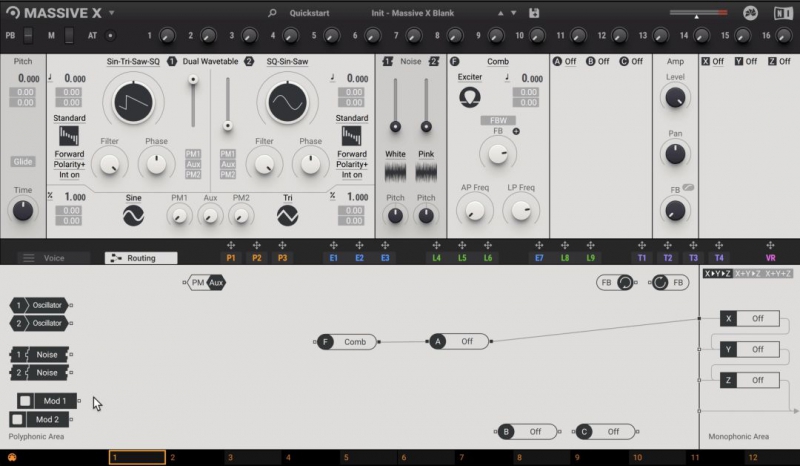Click the plus icon beside FB label
The height and width of the screenshot is (466, 800).
point(516,131)
